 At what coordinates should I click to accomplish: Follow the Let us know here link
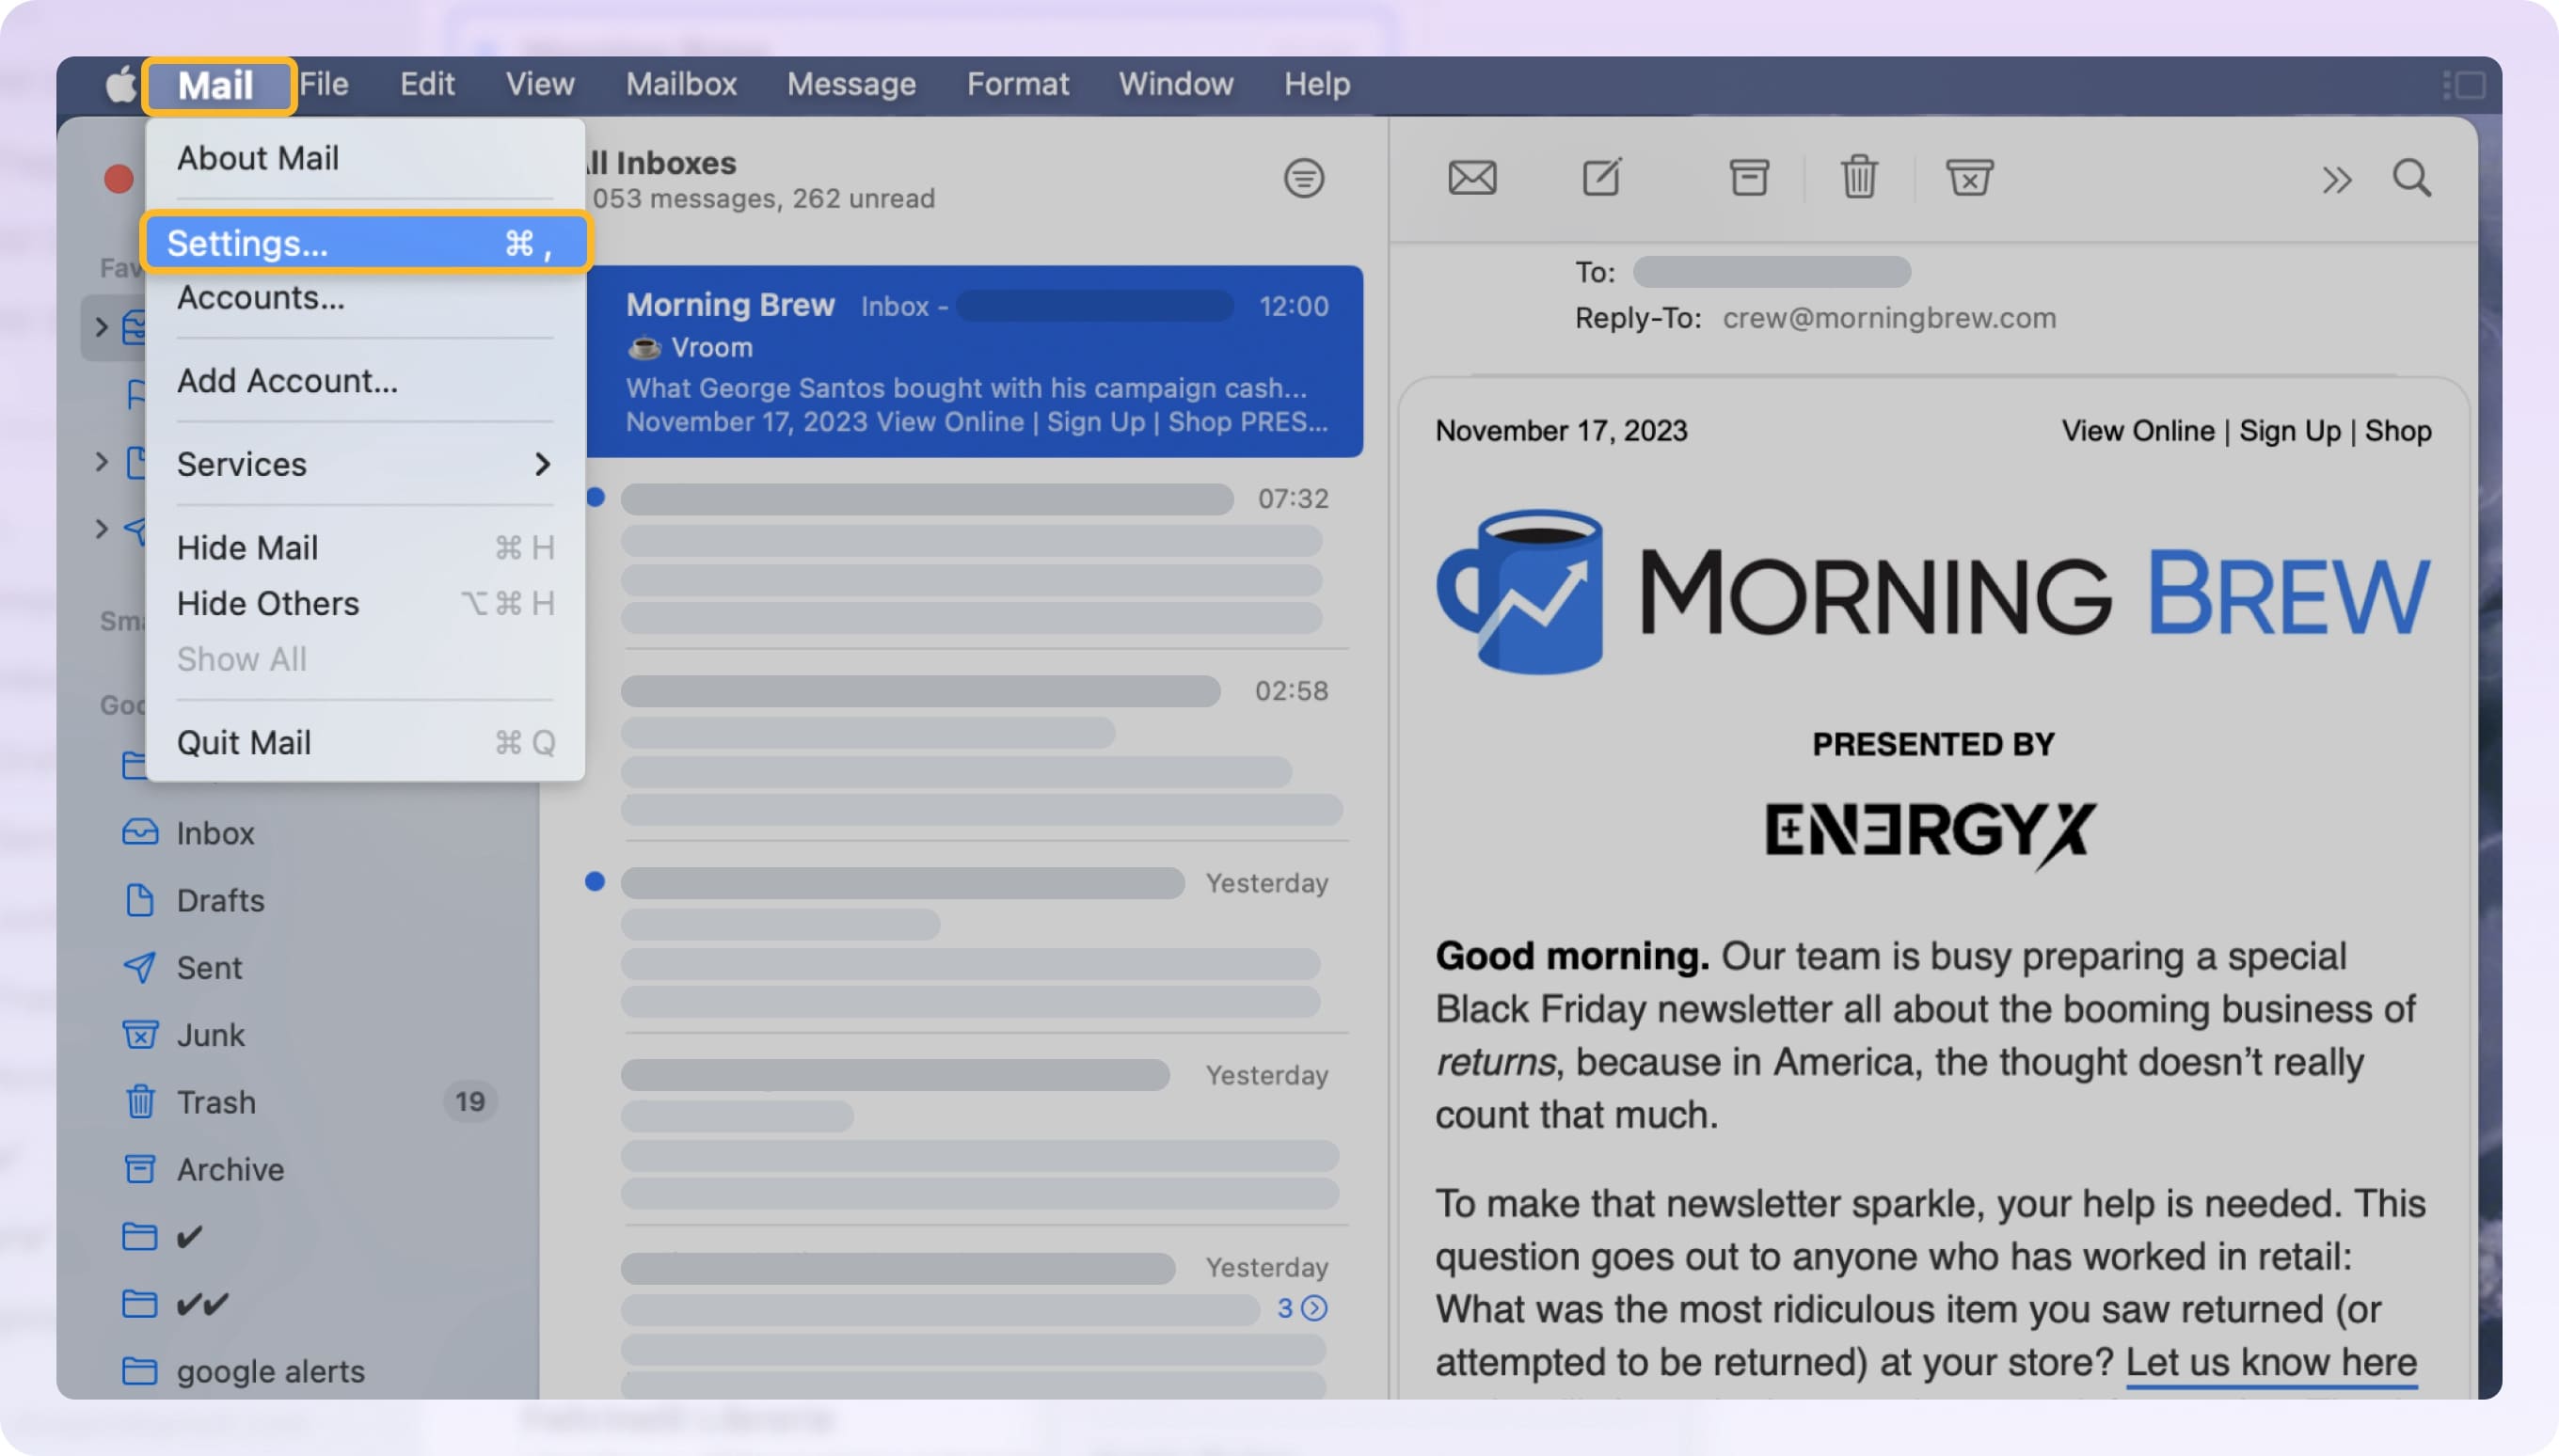[2270, 1363]
